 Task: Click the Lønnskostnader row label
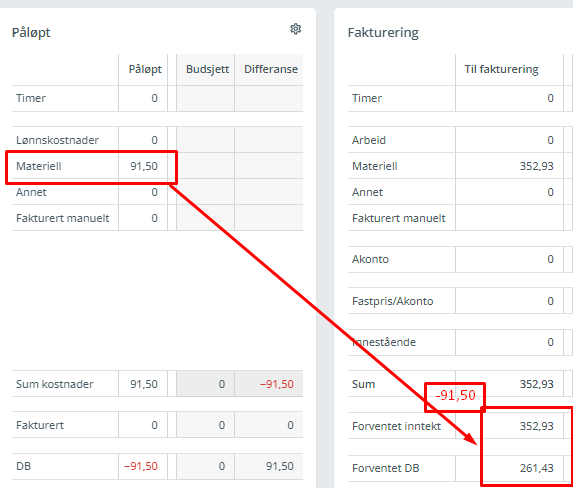(57, 140)
